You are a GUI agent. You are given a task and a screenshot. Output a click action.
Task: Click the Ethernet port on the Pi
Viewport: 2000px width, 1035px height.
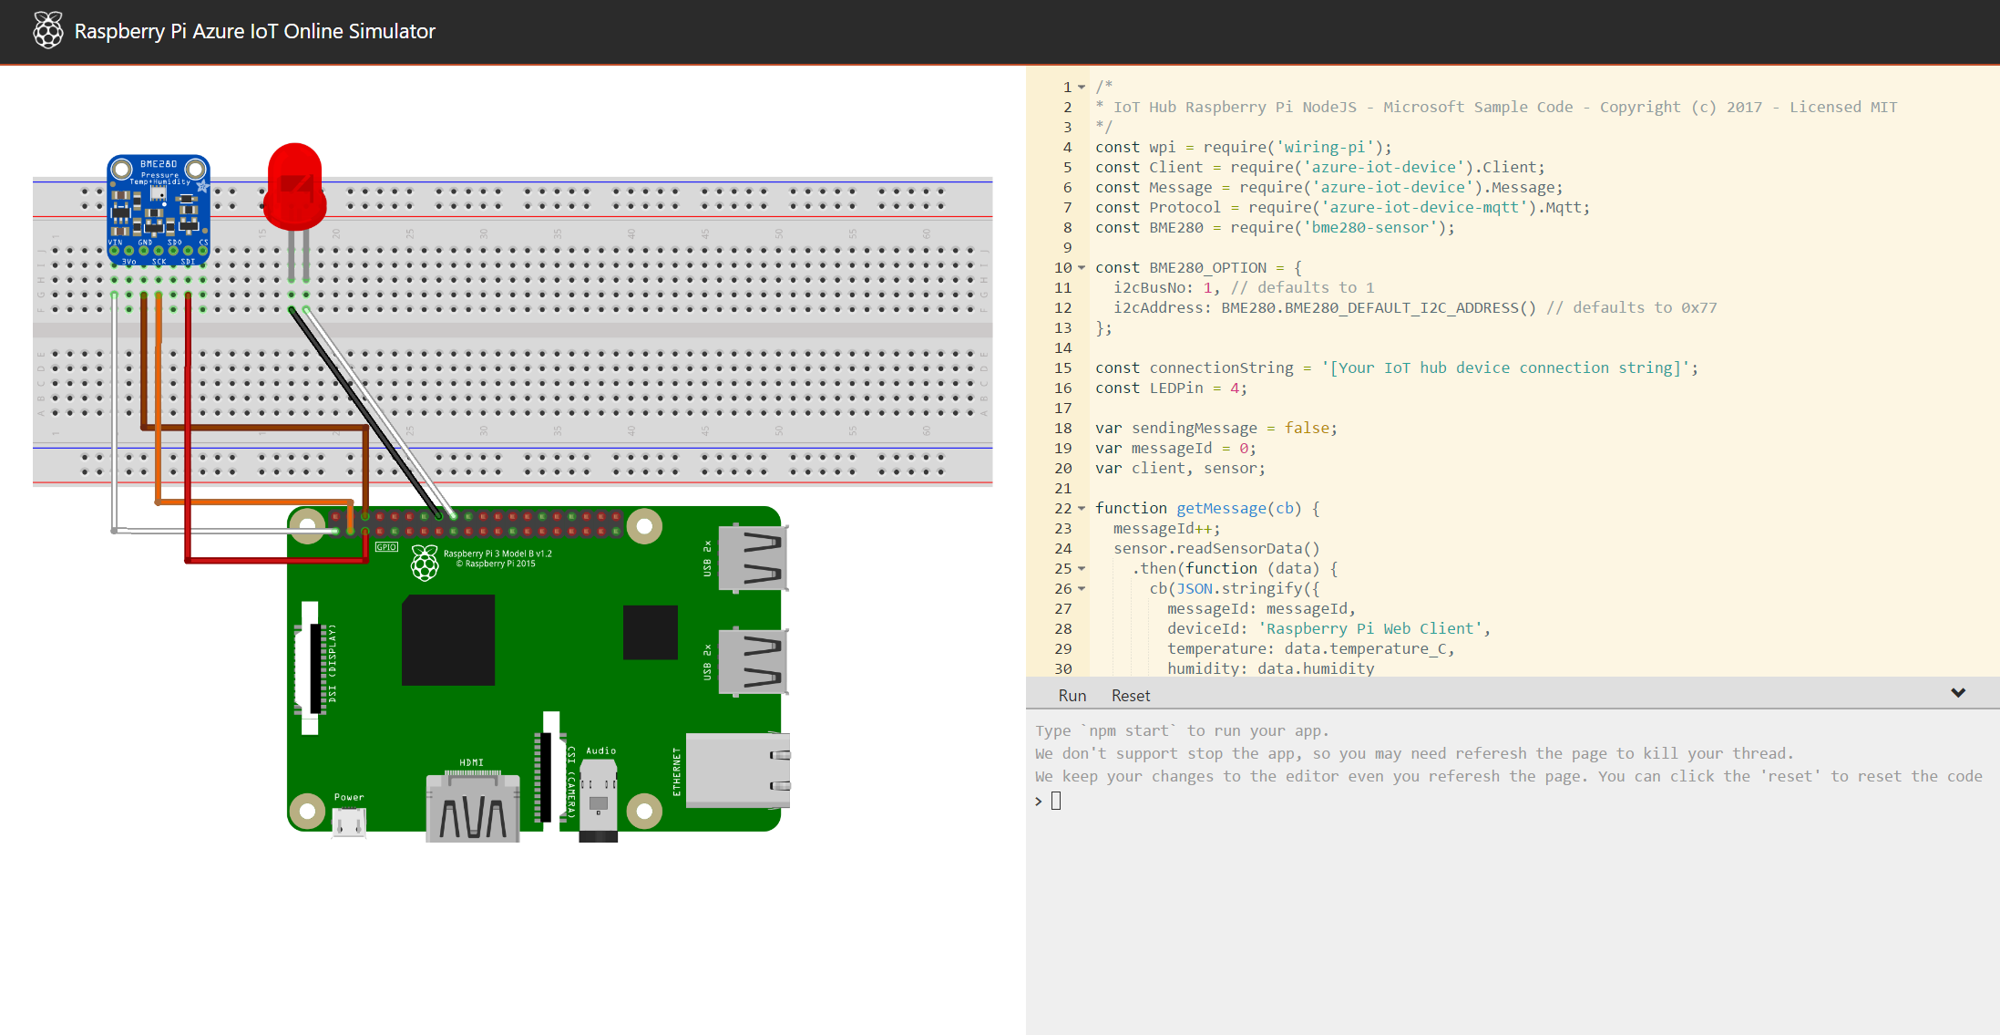click(x=738, y=770)
